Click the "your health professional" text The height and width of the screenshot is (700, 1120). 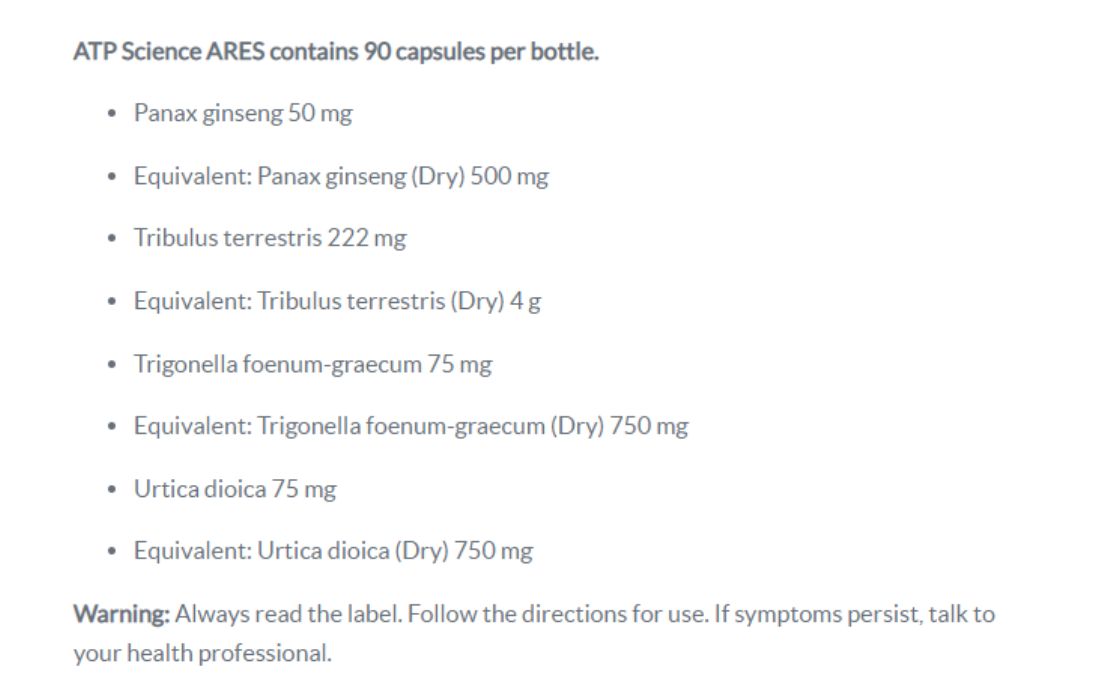point(201,654)
